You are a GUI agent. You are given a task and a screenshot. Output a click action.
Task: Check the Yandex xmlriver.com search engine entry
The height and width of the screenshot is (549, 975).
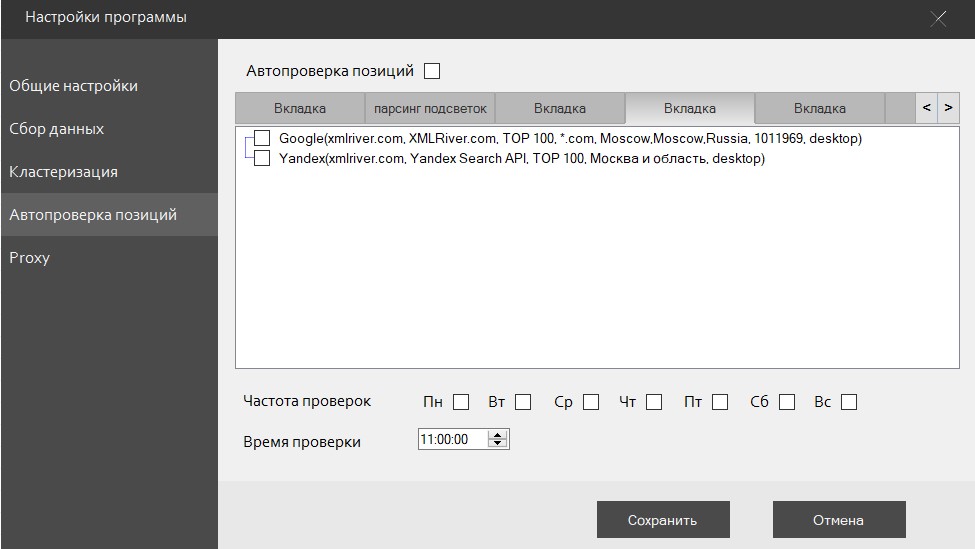tap(262, 158)
